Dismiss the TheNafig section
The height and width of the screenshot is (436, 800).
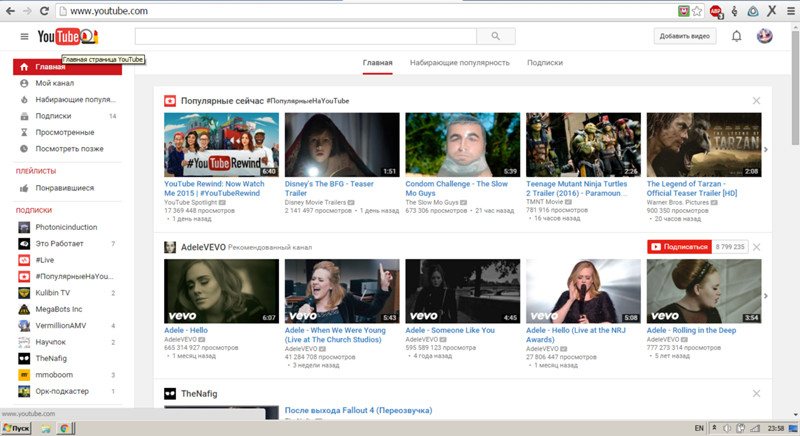point(756,394)
